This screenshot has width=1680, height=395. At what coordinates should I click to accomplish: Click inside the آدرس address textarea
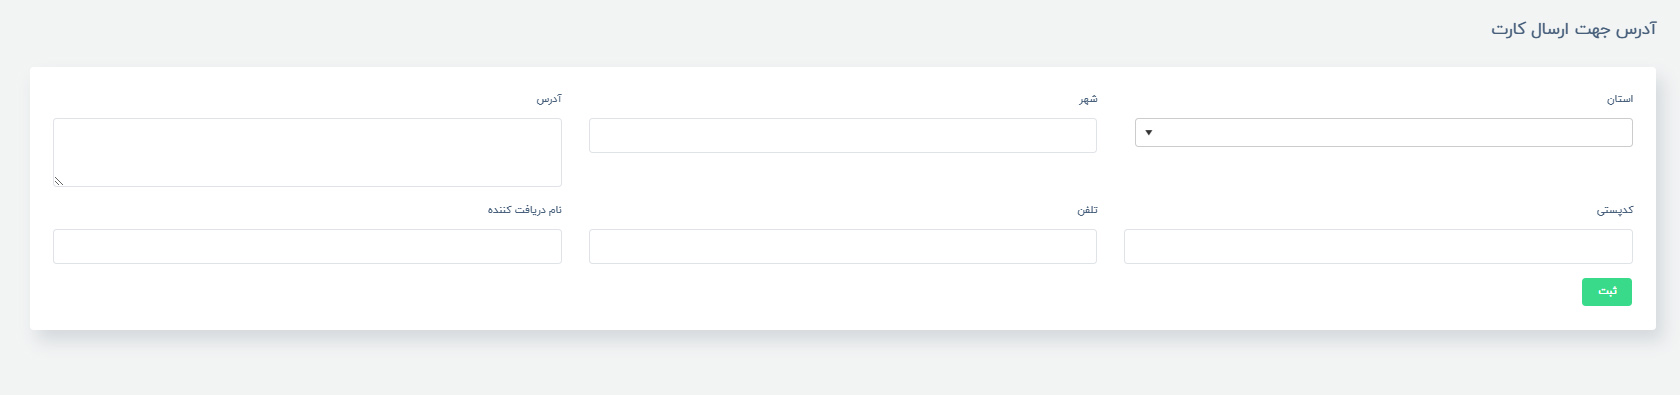[307, 153]
